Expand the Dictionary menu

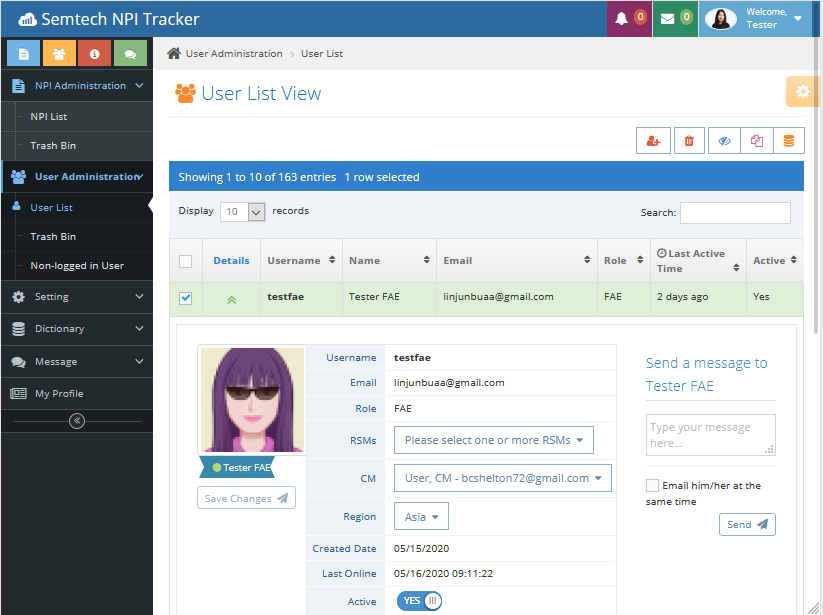(77, 329)
